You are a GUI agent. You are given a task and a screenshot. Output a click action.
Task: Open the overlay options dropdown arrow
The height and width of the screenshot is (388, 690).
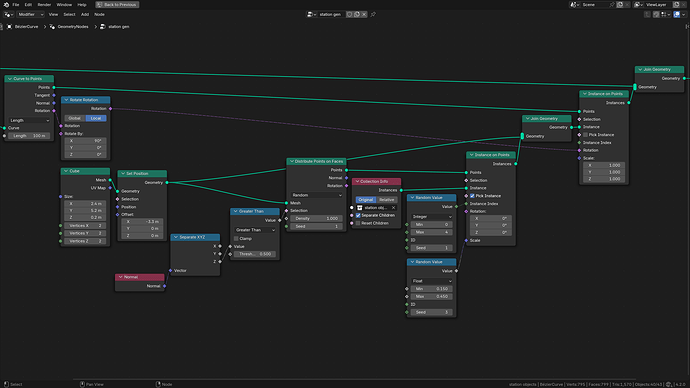[684, 15]
